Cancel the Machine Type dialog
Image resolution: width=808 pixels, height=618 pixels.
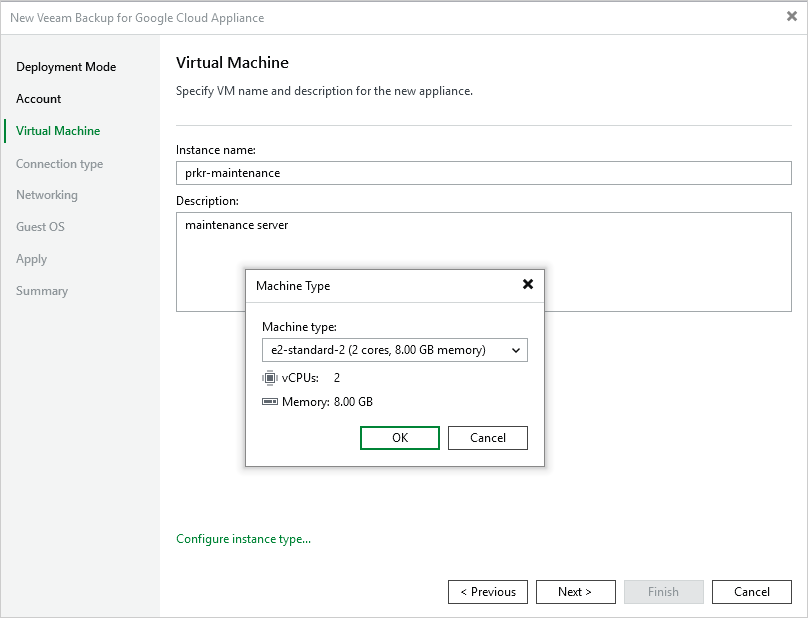487,438
